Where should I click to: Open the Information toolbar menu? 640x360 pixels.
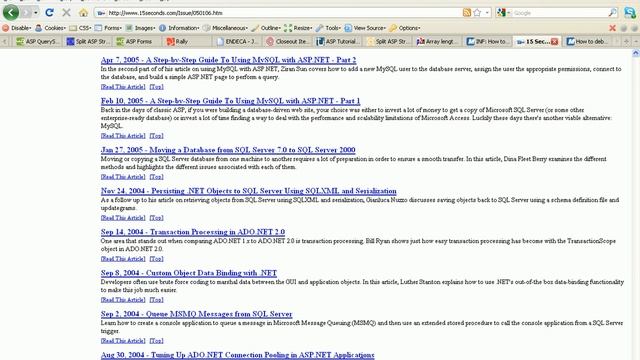[179, 28]
